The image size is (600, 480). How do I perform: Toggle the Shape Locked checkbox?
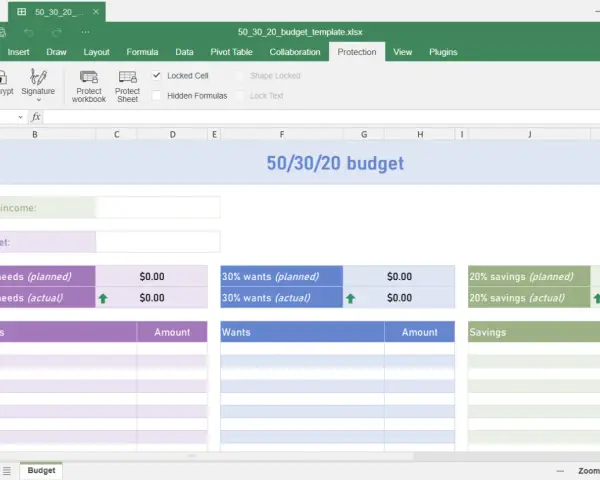(239, 75)
